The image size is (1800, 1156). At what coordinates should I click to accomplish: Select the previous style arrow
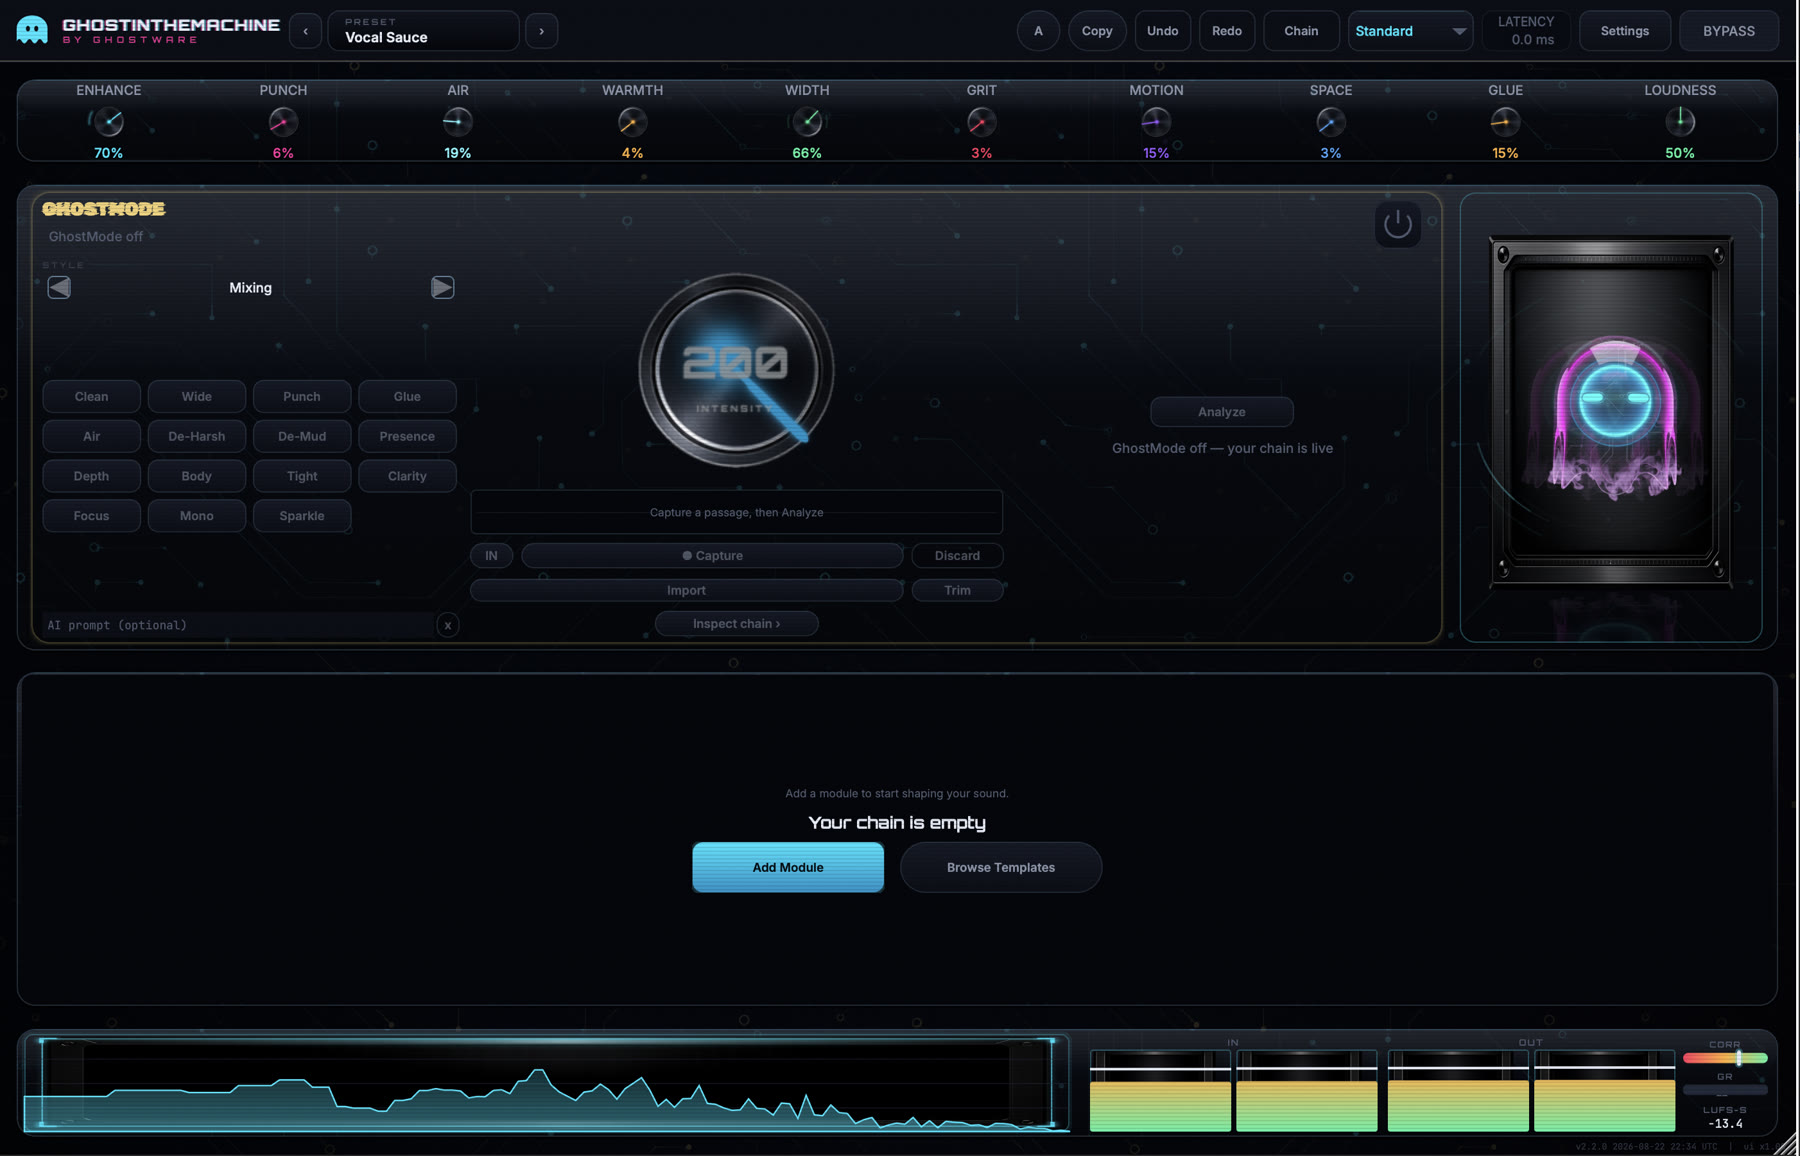pos(59,288)
